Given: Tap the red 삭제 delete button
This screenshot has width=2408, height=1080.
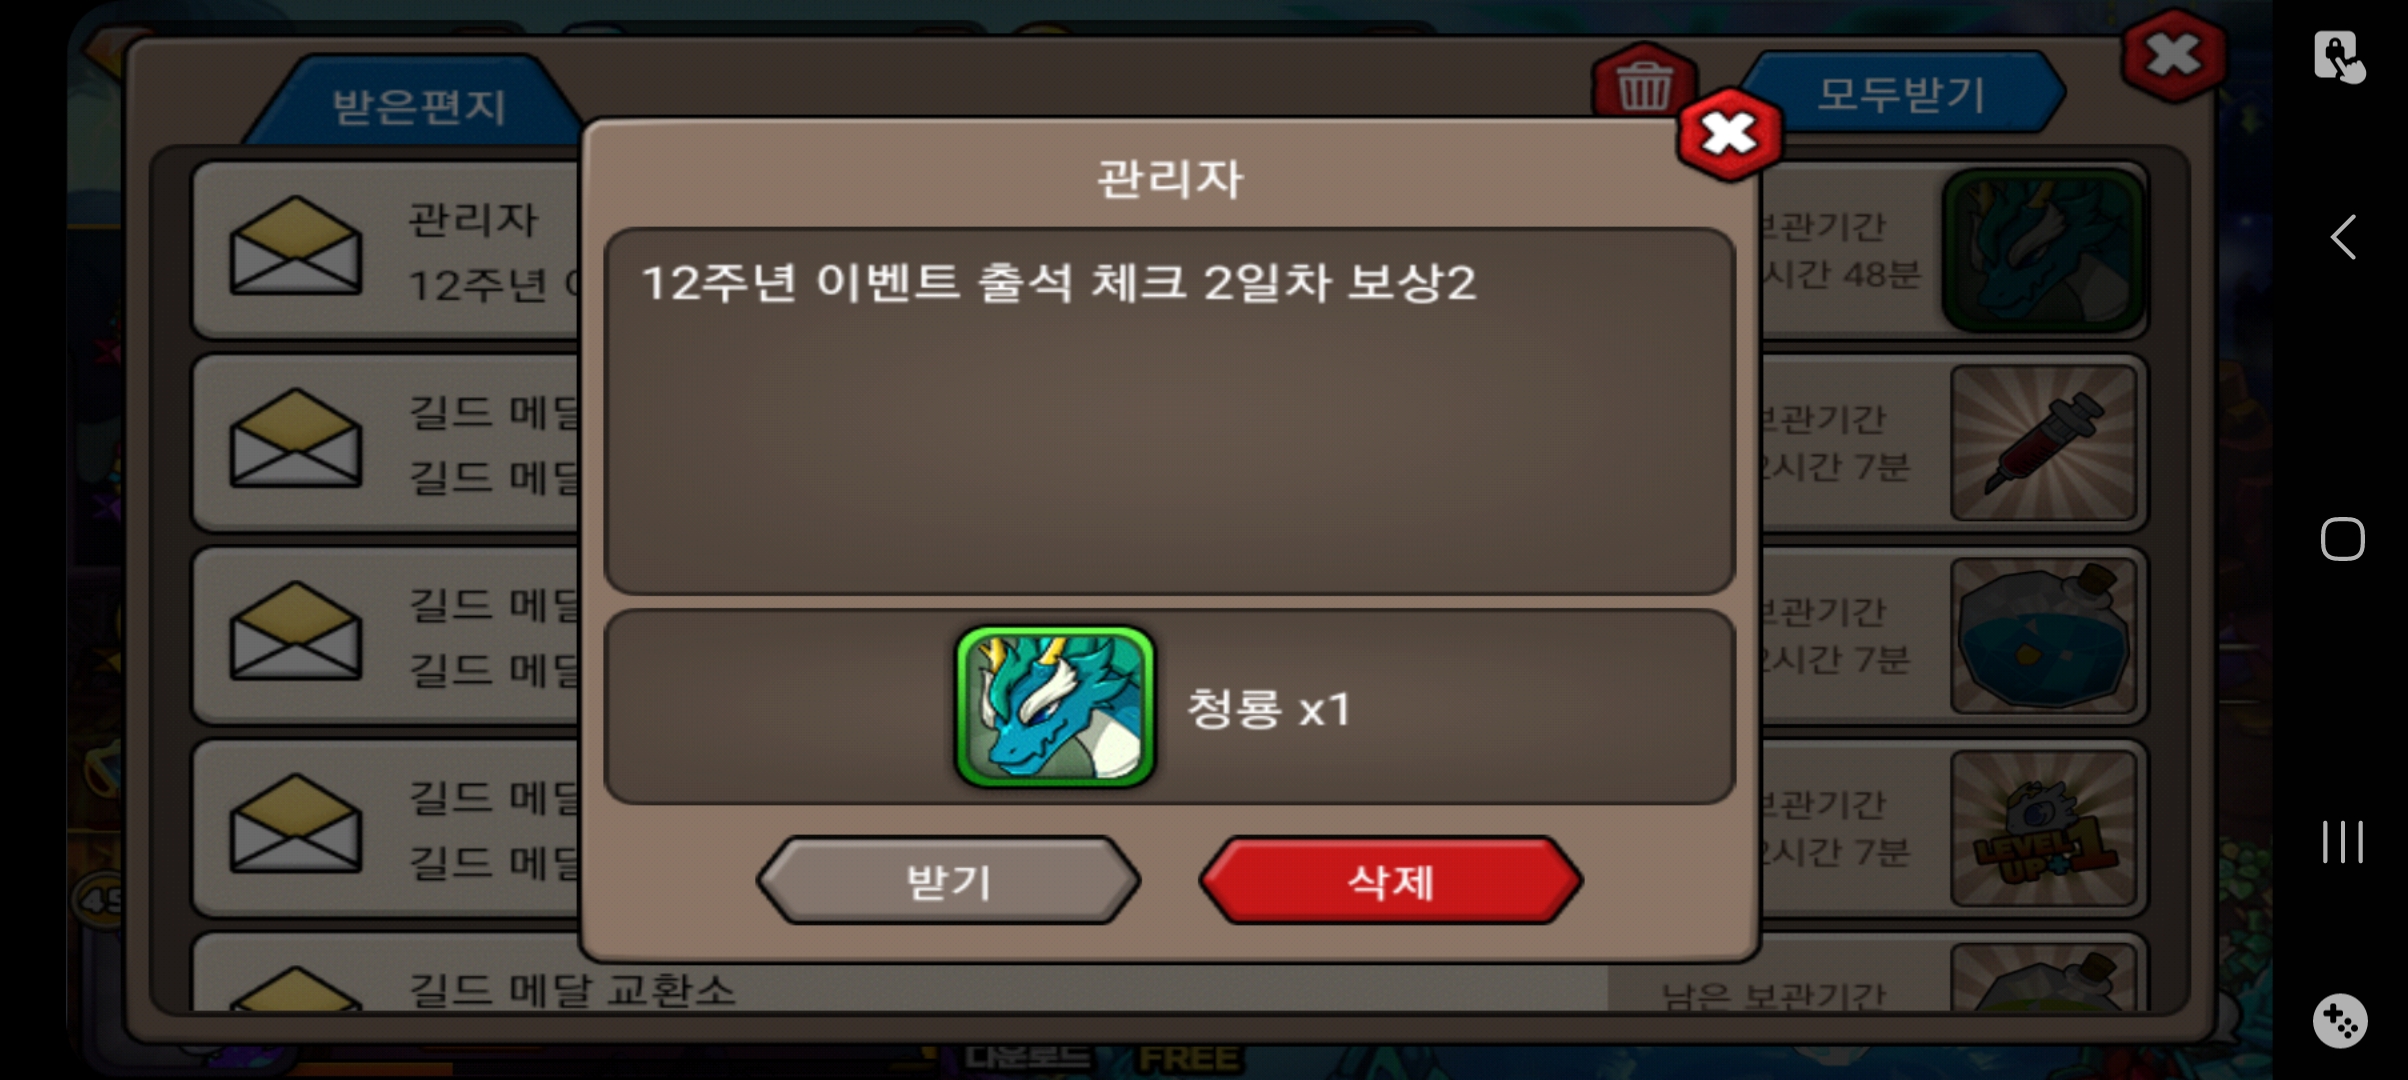Looking at the screenshot, I should (x=1391, y=881).
